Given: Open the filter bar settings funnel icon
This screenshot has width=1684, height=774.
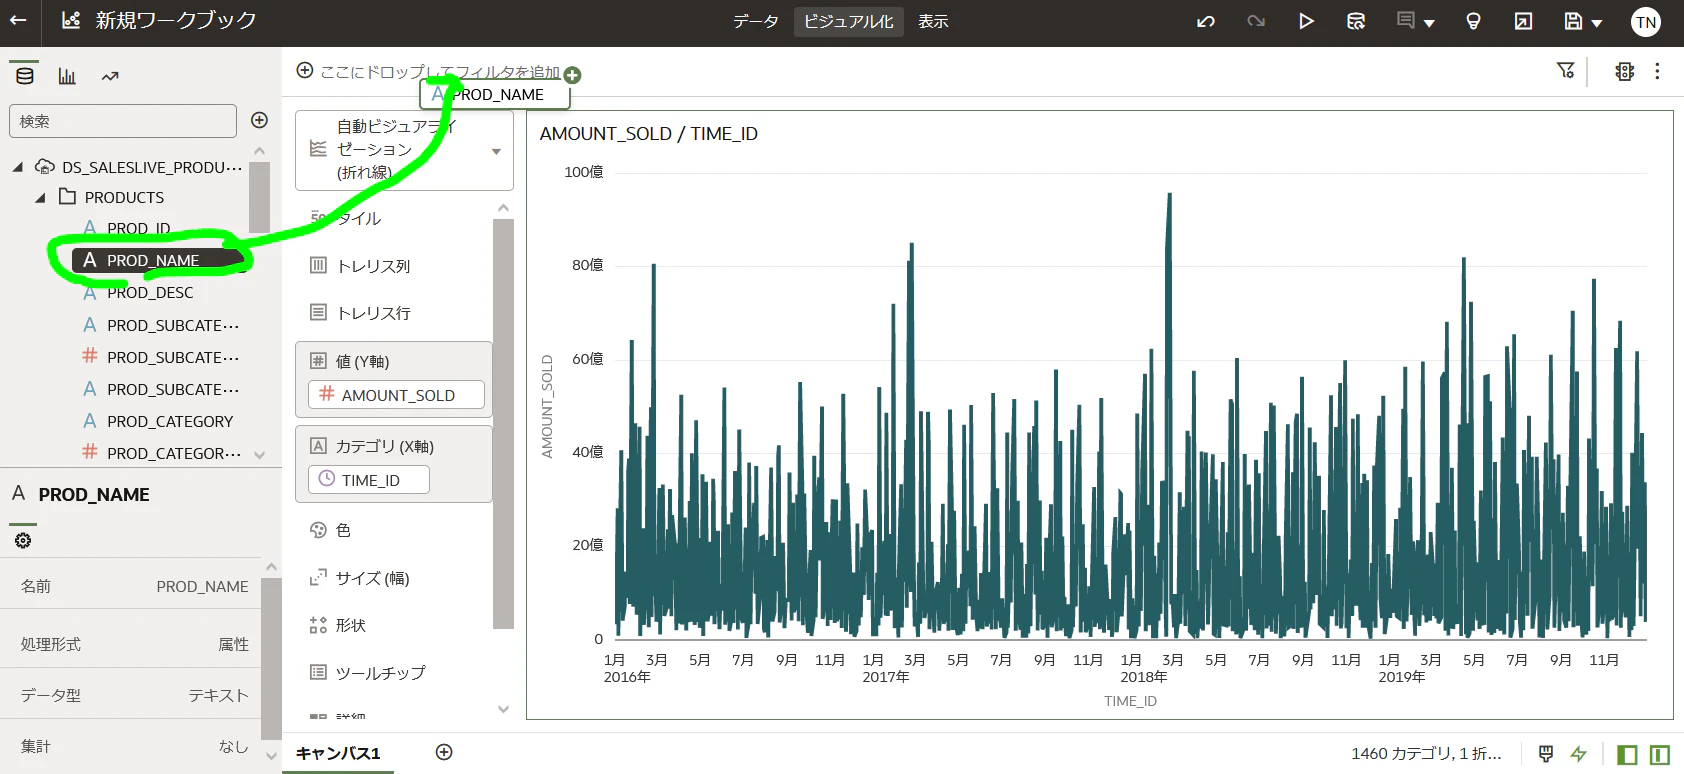Looking at the screenshot, I should click(1566, 70).
